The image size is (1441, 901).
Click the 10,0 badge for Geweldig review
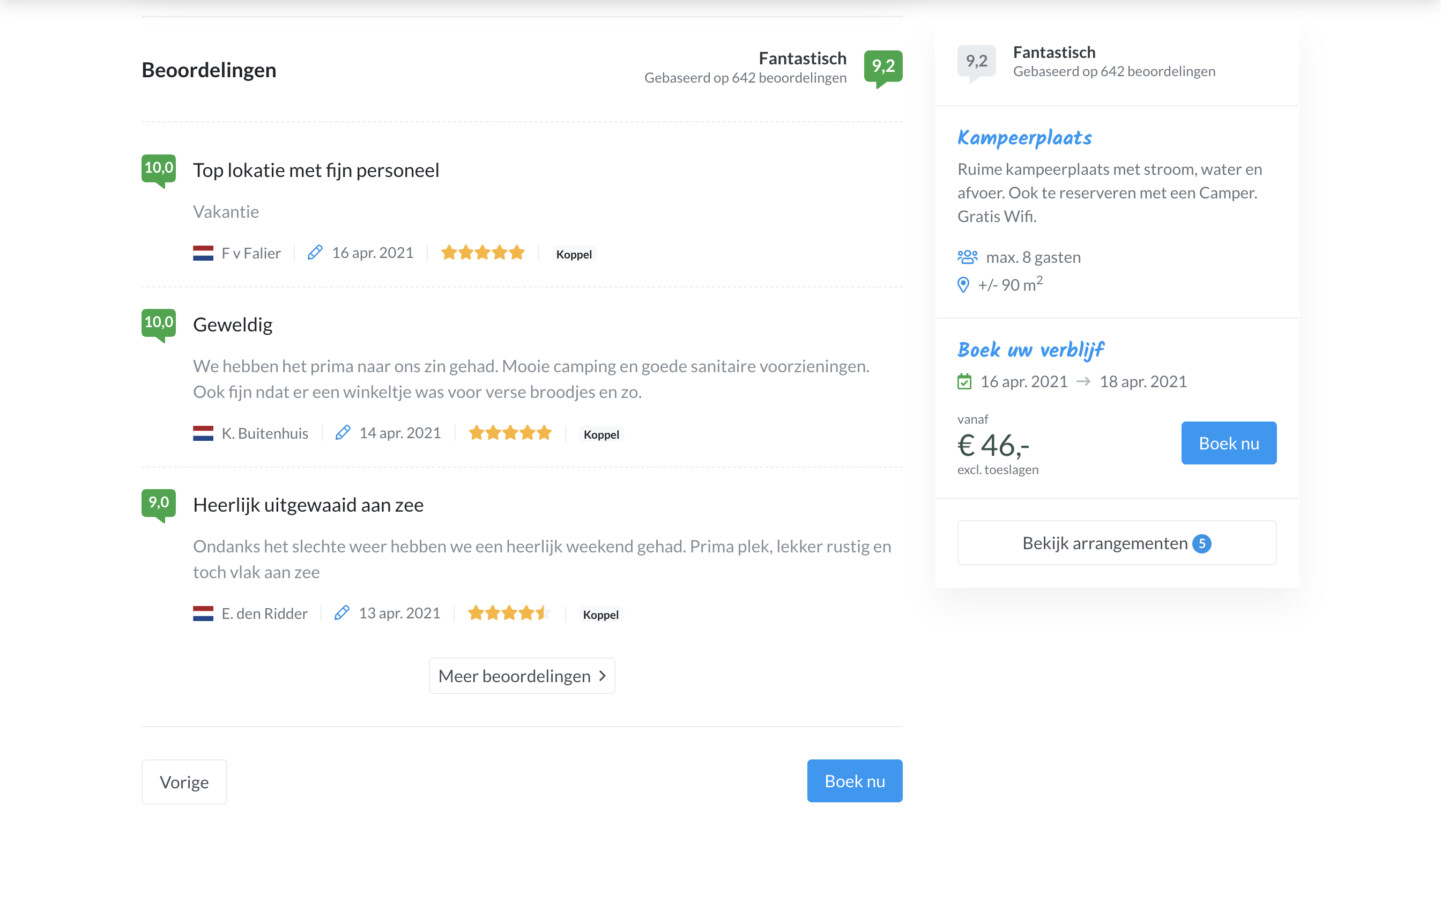click(159, 323)
